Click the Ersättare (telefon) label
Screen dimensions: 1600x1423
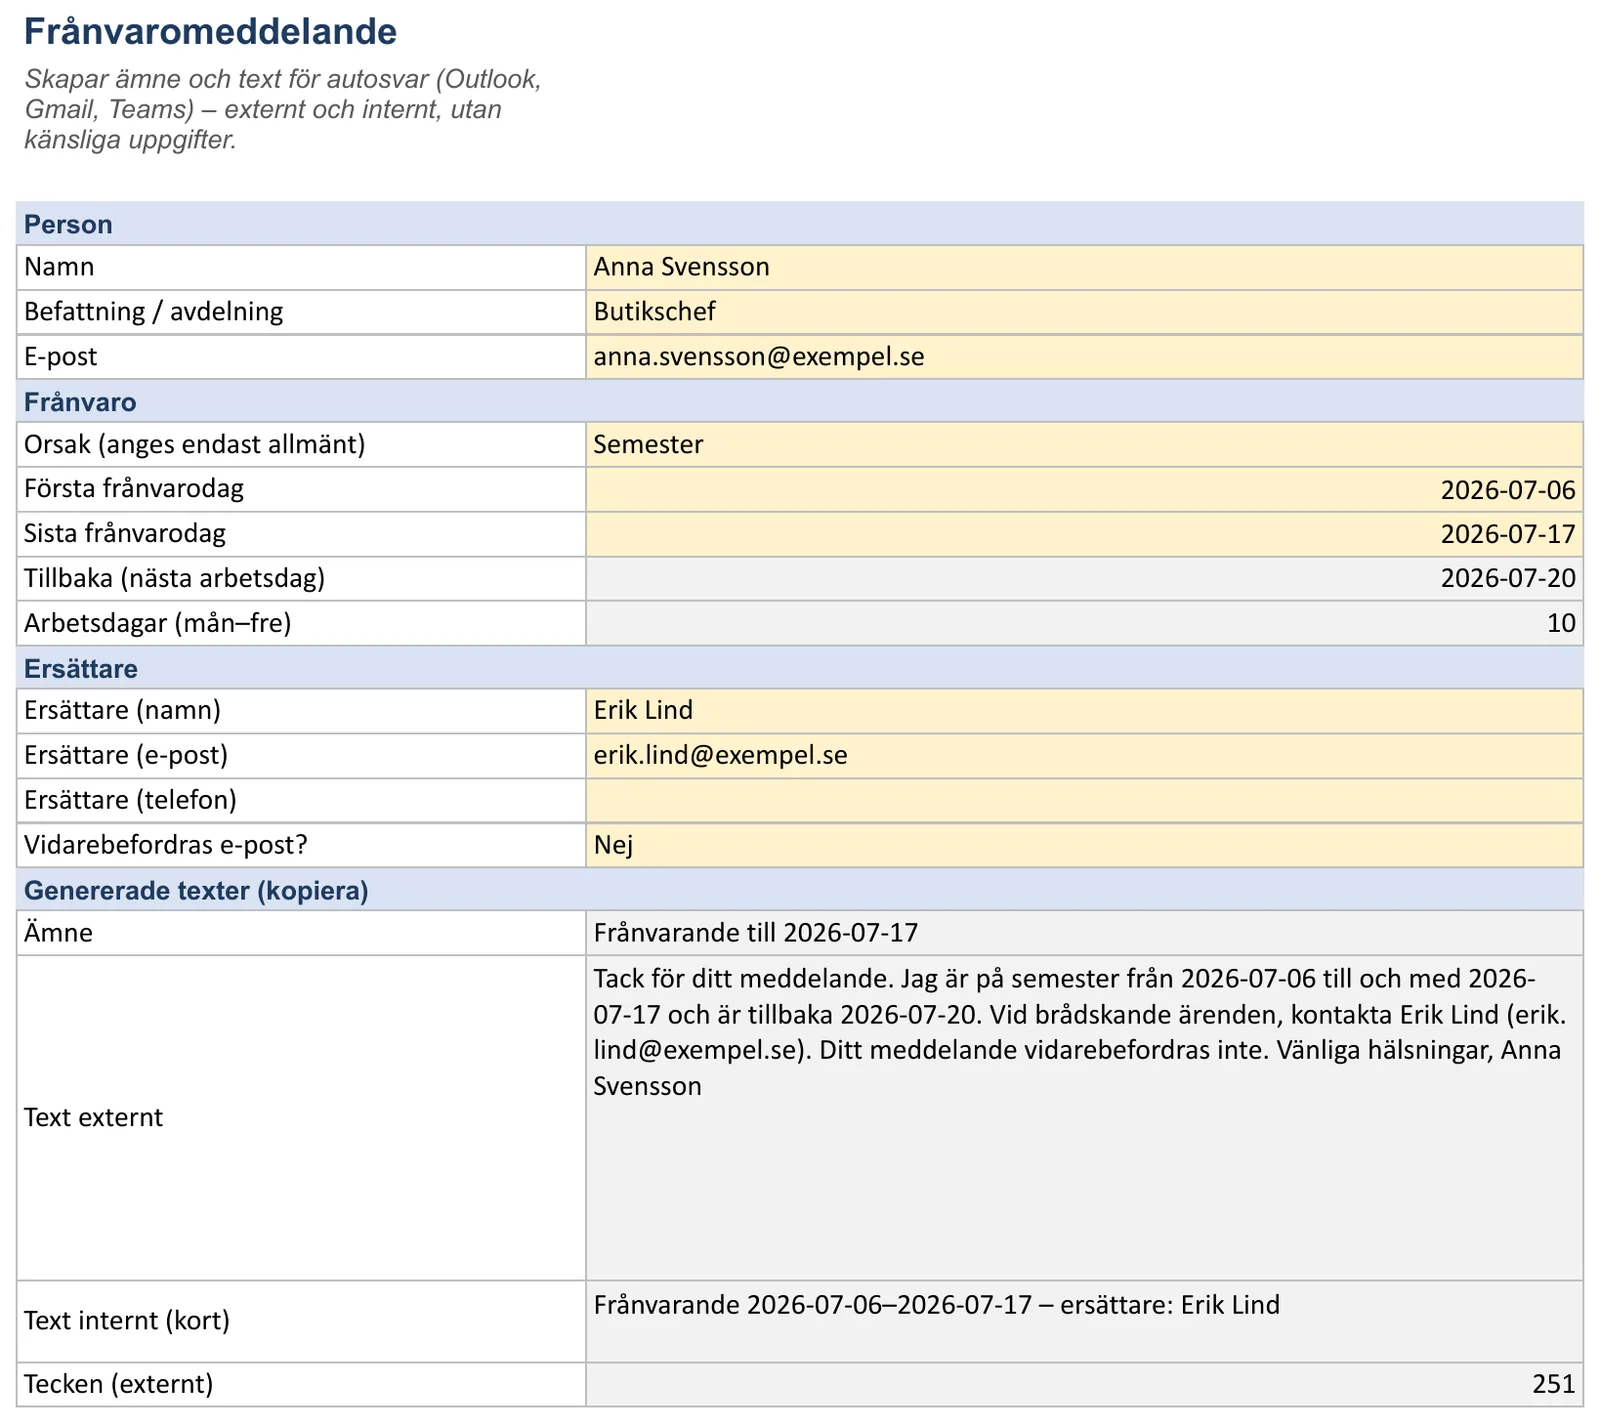click(x=130, y=800)
